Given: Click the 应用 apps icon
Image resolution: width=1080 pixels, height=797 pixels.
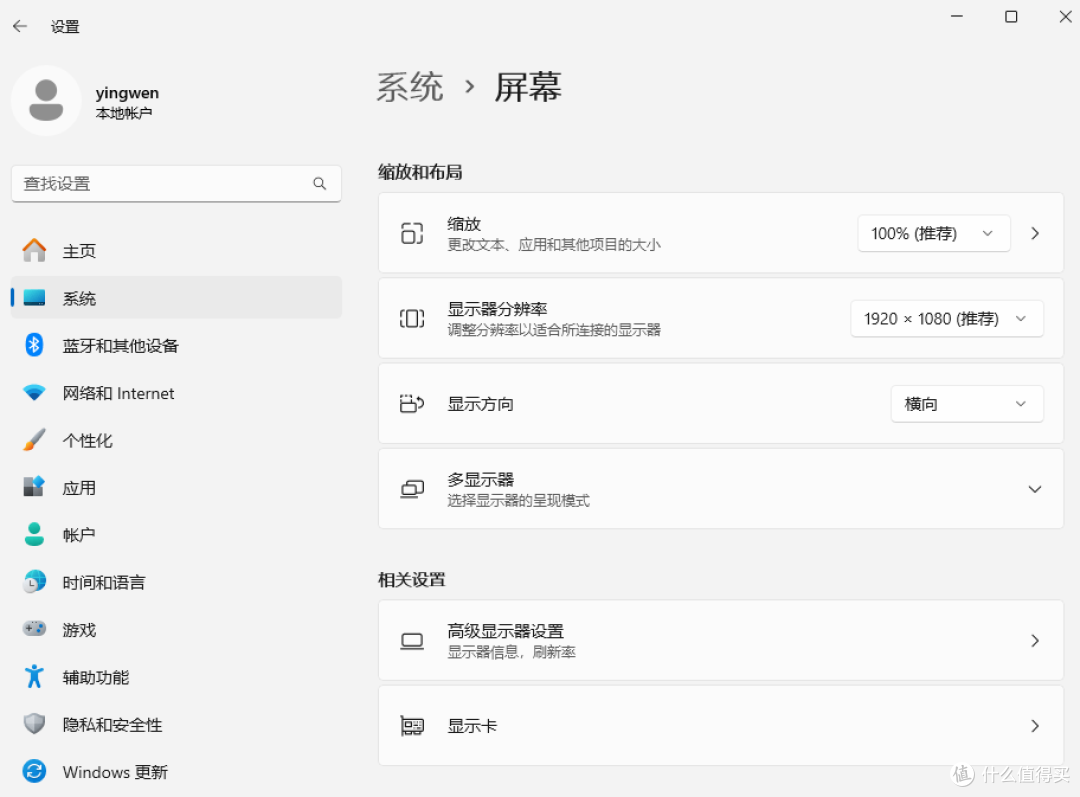Looking at the screenshot, I should tap(34, 487).
